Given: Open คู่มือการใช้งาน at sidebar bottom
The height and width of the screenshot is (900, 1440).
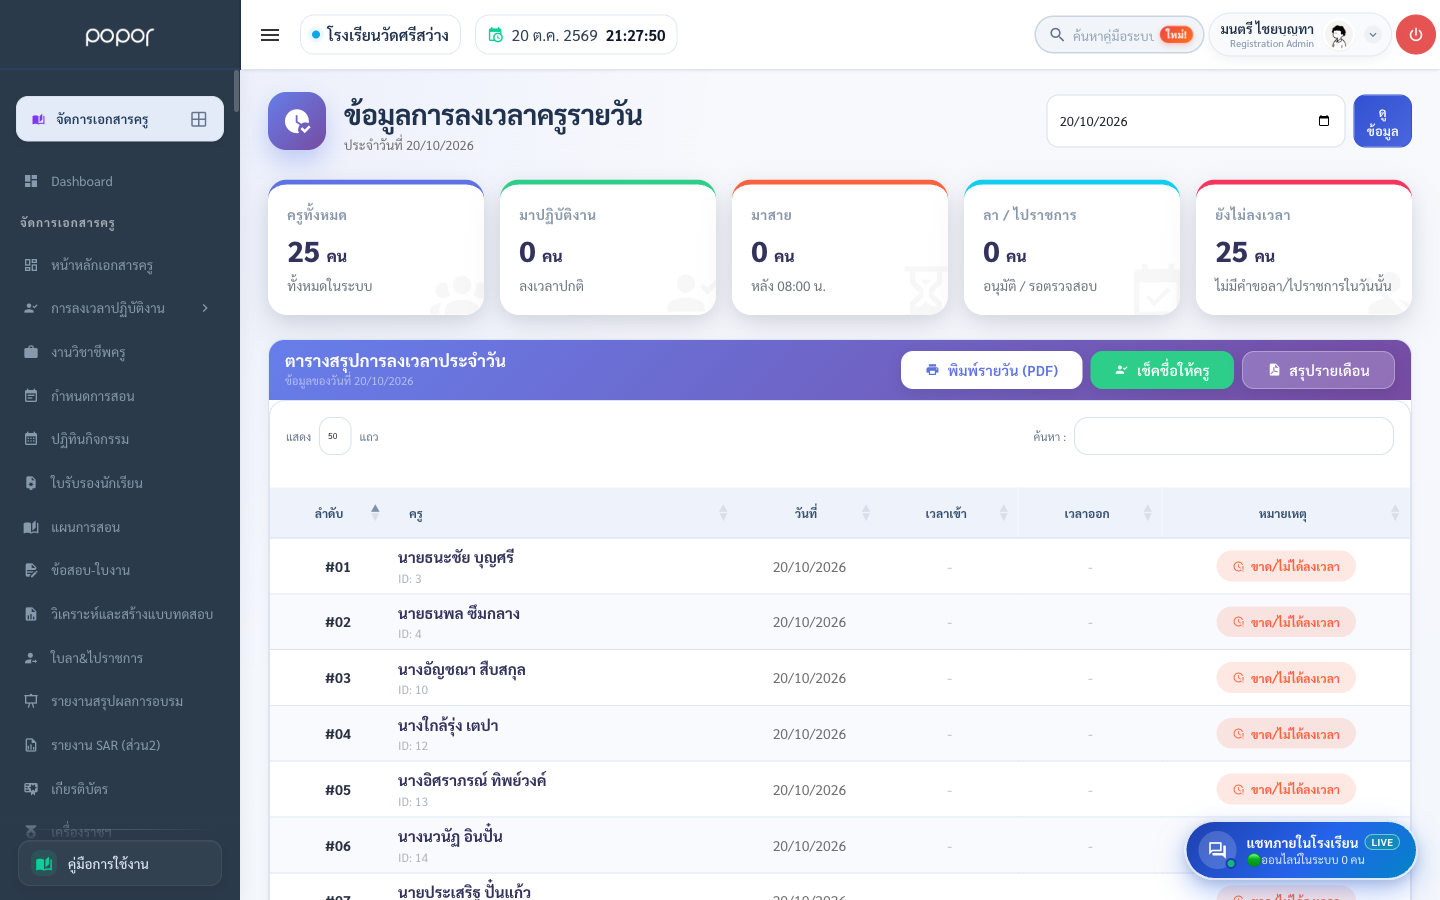Looking at the screenshot, I should click(120, 863).
